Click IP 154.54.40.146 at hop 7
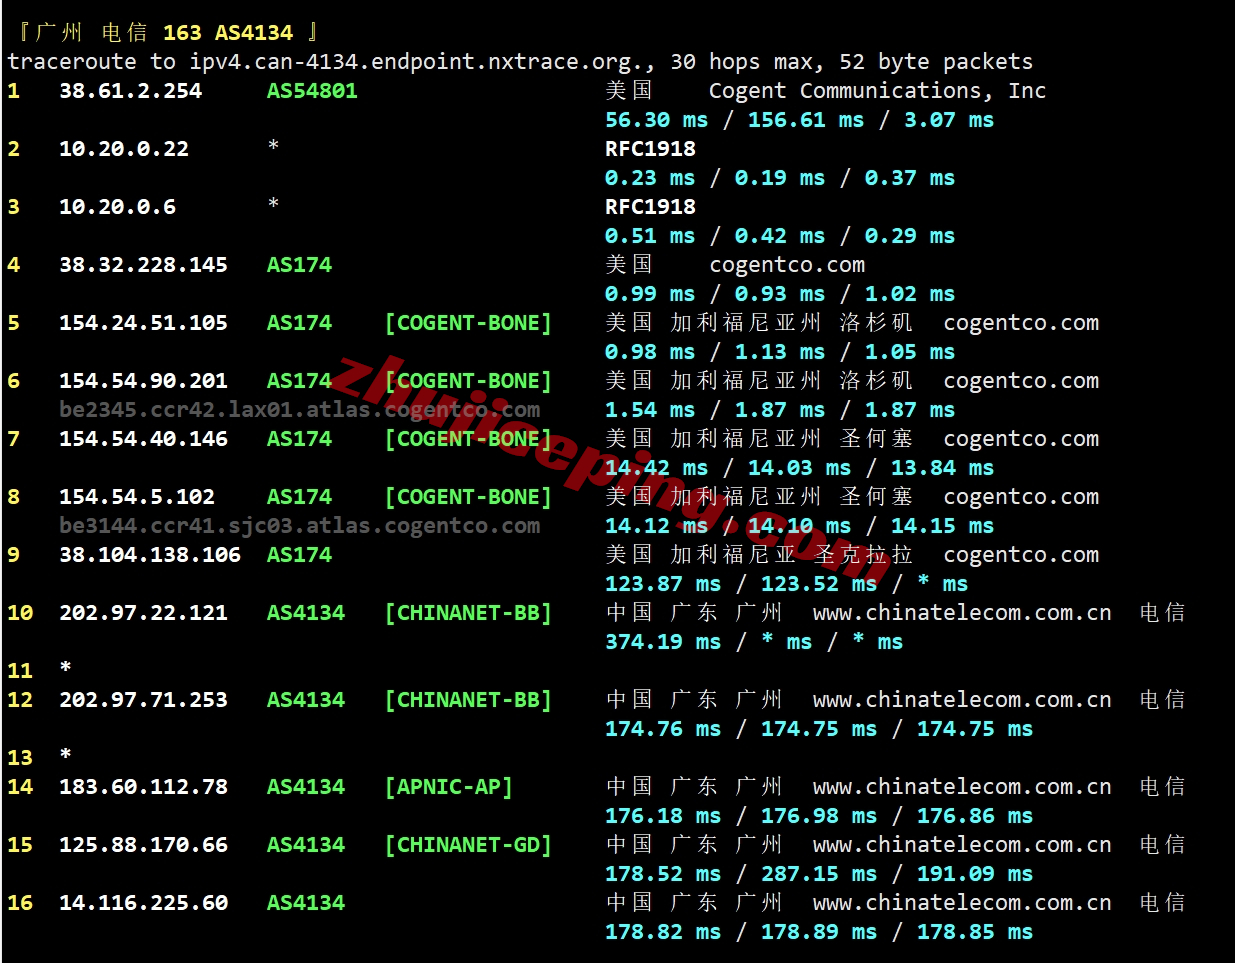This screenshot has height=963, width=1235. (143, 439)
